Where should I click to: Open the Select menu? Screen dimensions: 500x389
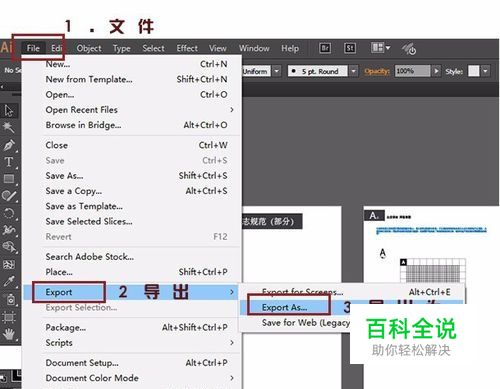point(153,49)
